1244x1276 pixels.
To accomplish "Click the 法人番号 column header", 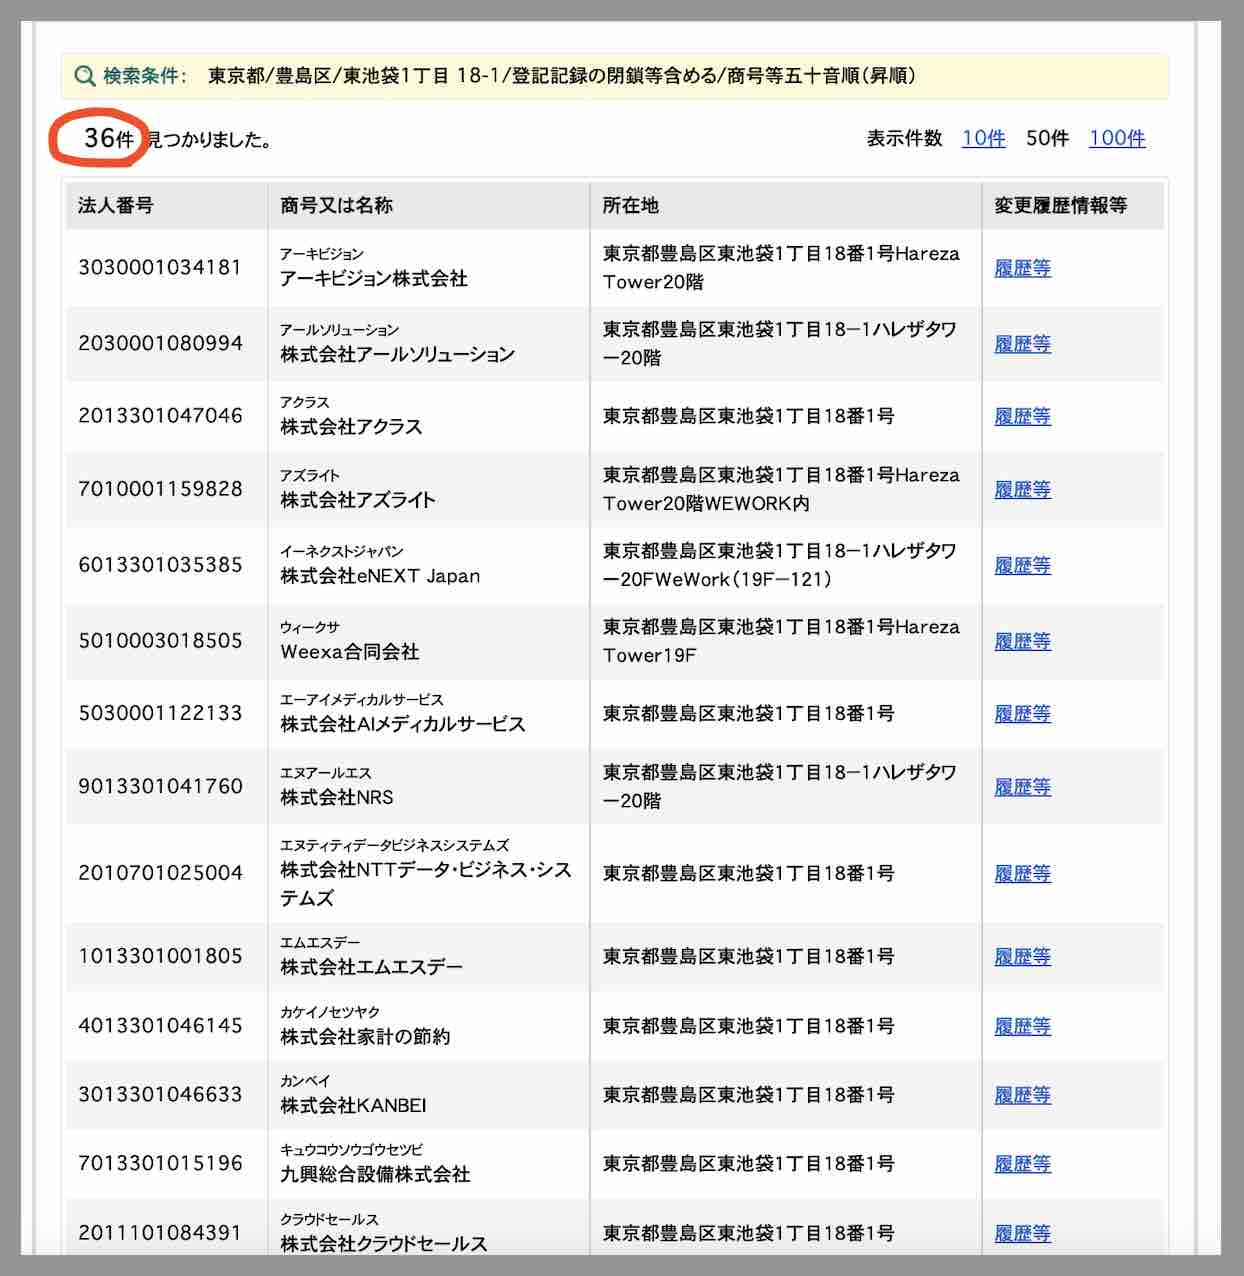I will tap(116, 206).
